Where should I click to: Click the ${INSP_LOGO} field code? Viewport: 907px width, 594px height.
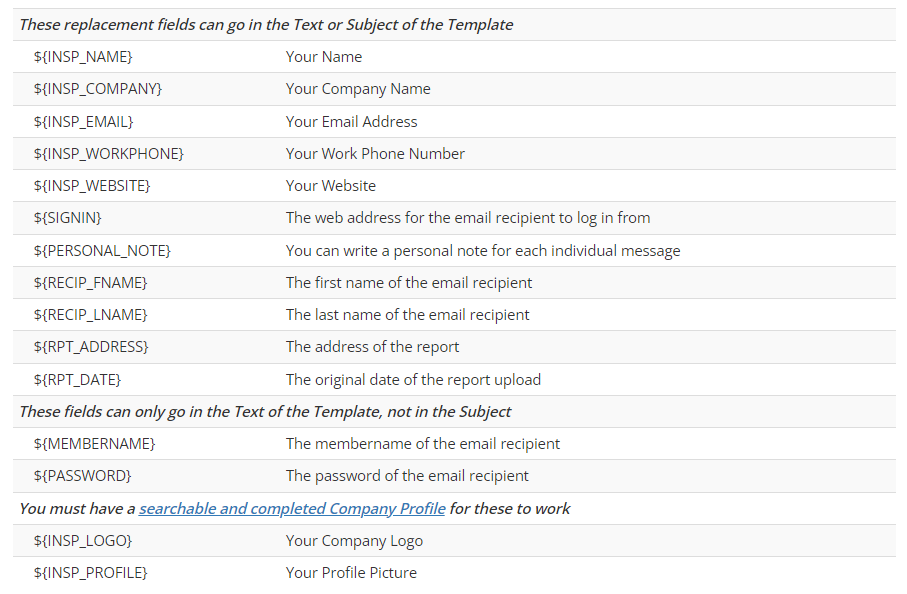point(83,540)
